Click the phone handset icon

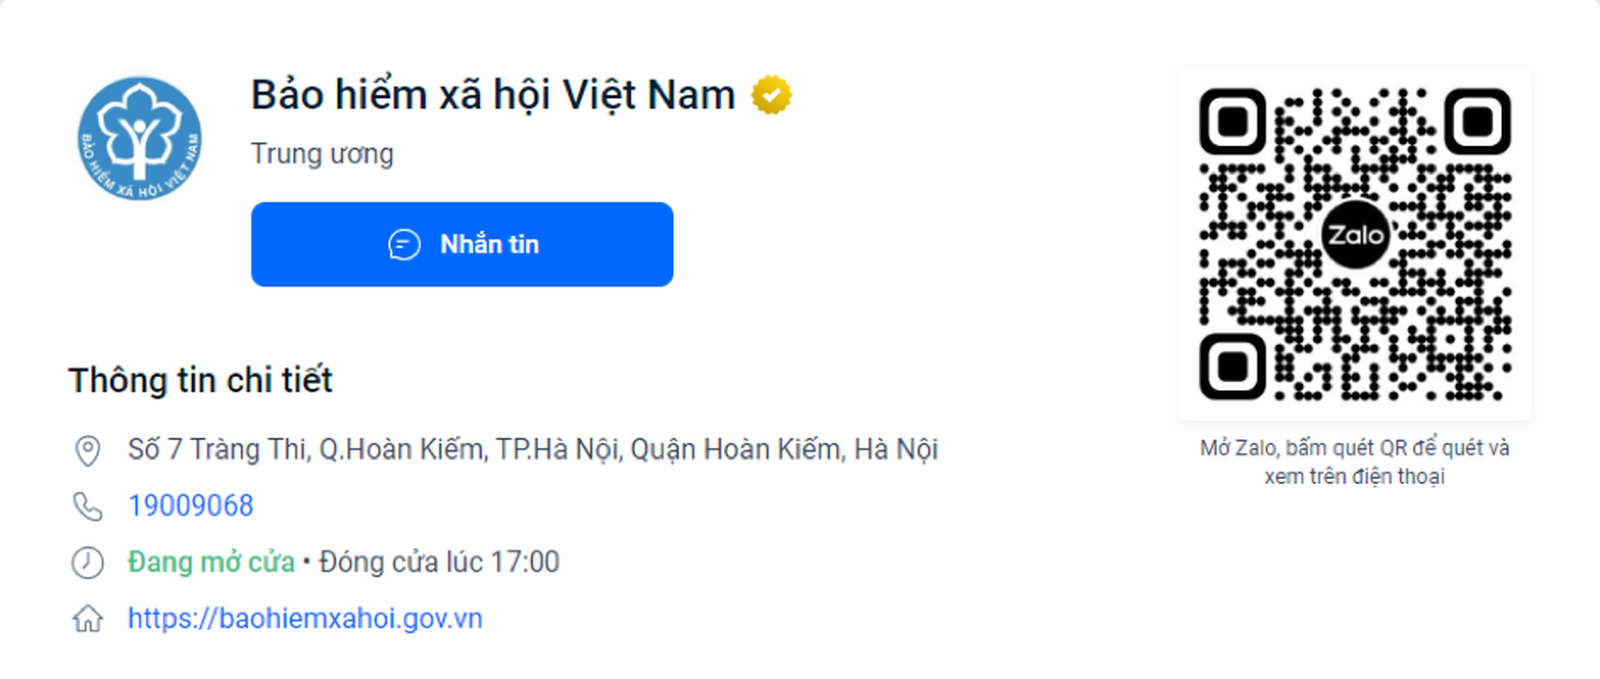[88, 507]
